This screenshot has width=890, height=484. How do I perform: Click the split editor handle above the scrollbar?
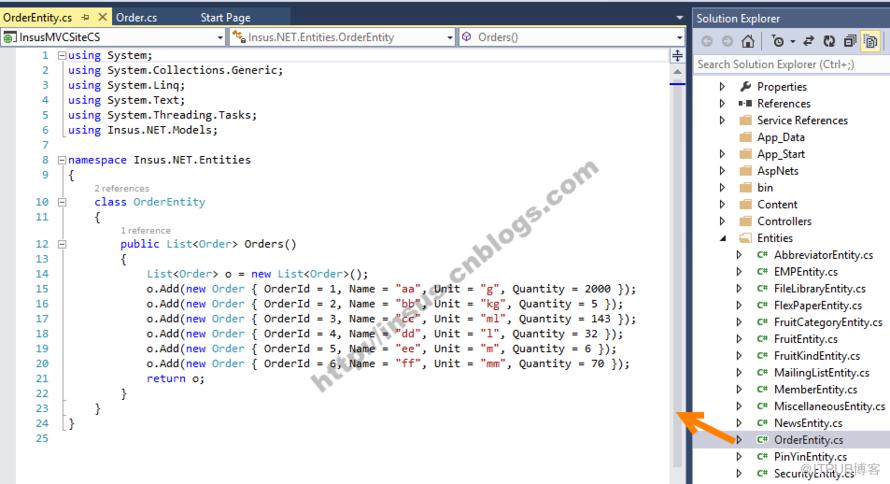pyautogui.click(x=677, y=56)
